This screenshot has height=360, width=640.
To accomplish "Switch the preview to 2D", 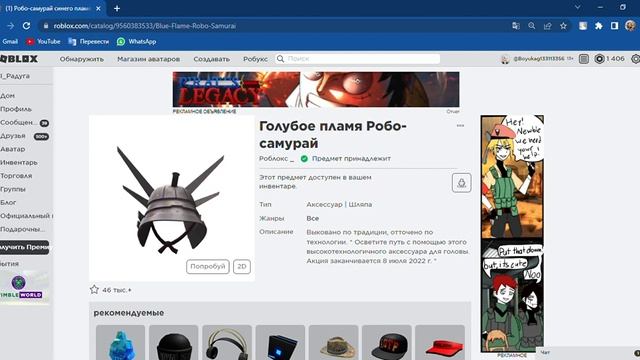I will tap(242, 267).
